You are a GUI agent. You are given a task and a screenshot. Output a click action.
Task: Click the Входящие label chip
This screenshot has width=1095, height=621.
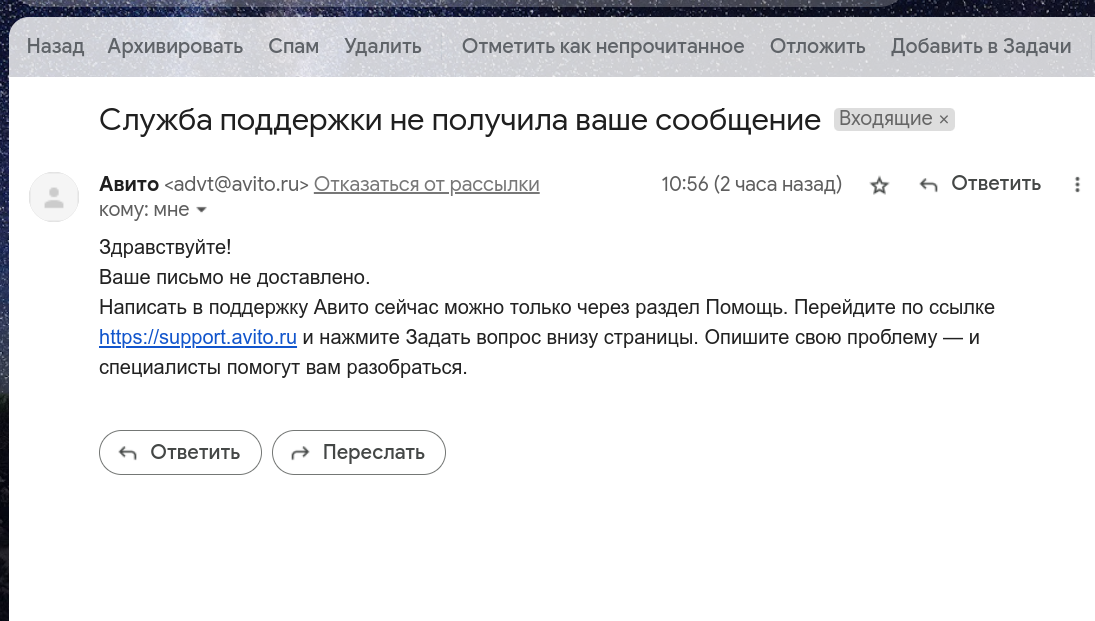[885, 119]
